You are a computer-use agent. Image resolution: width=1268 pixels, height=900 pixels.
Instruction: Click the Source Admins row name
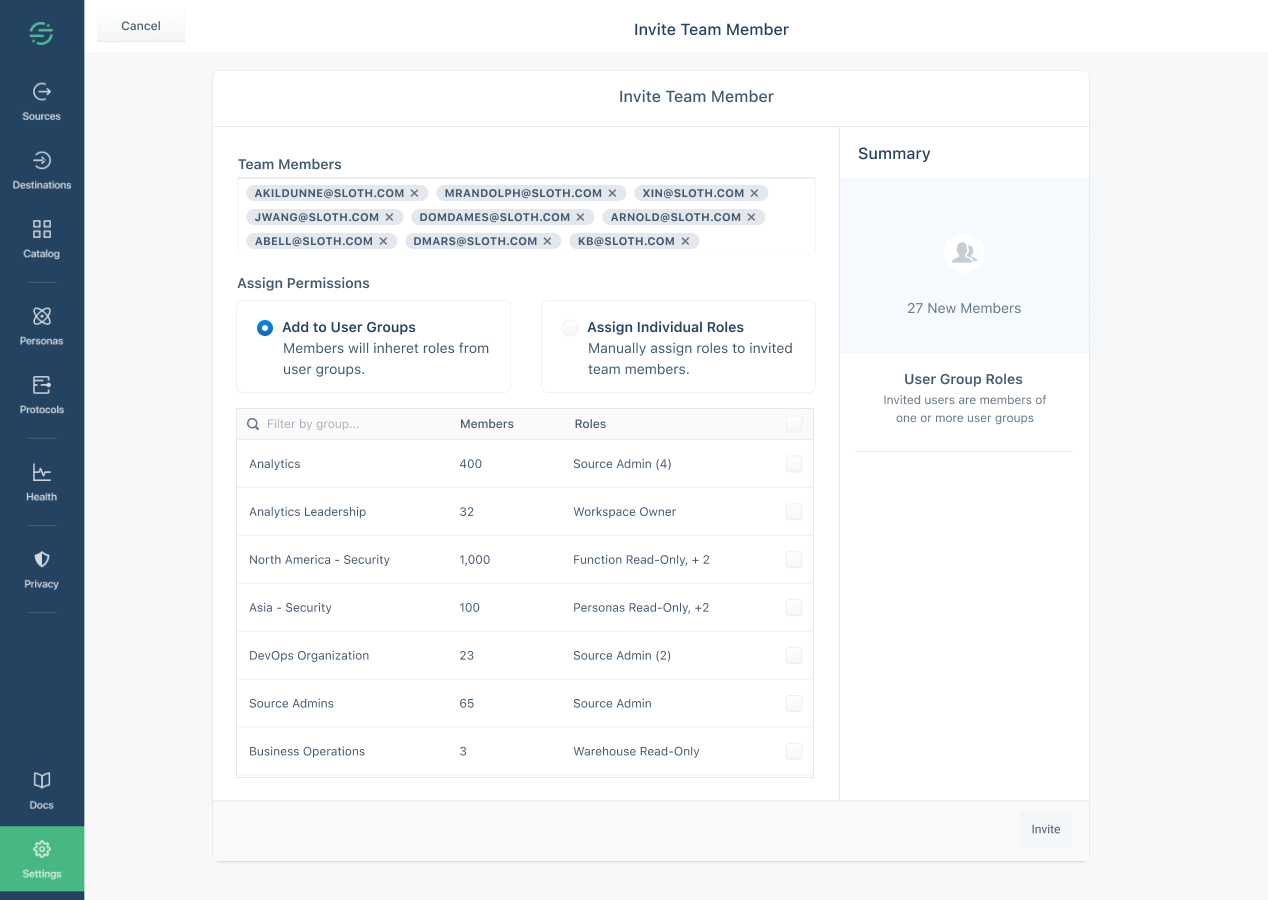[292, 704]
